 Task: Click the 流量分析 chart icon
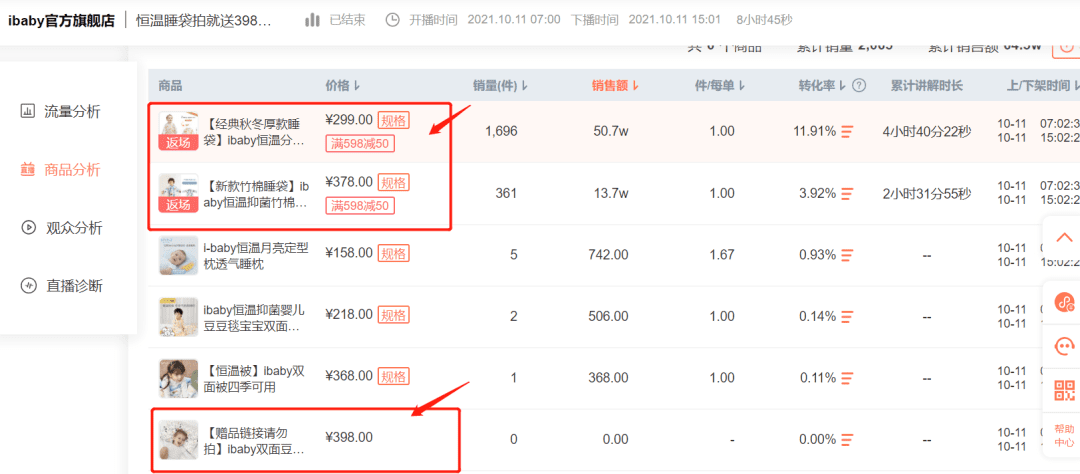[28, 111]
